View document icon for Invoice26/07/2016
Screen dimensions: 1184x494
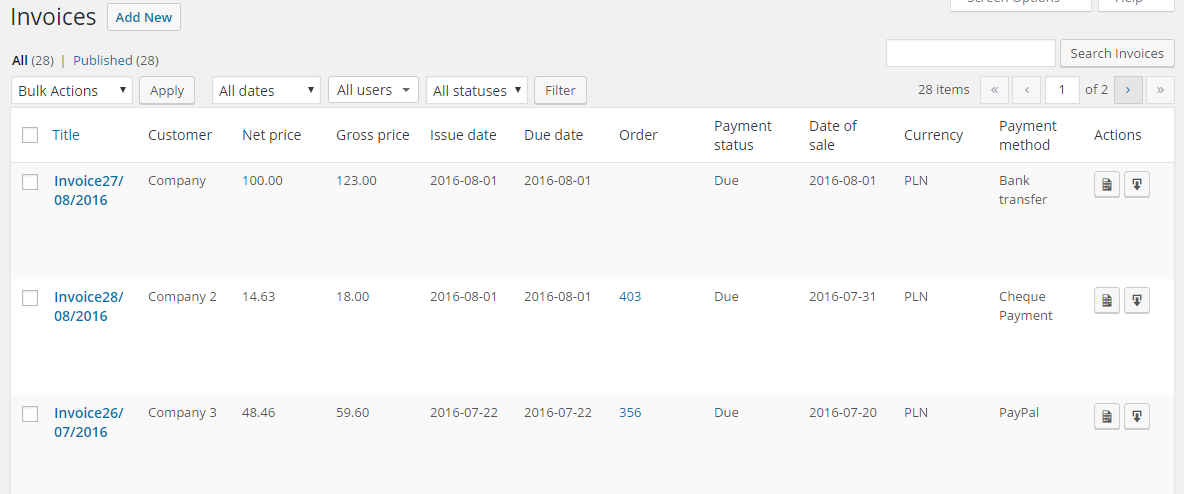pyautogui.click(x=1106, y=416)
